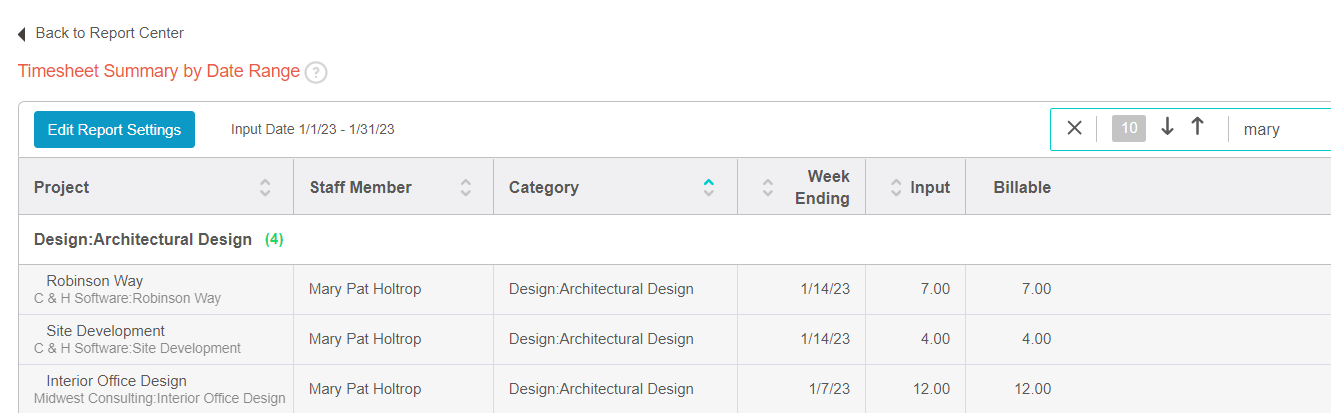Click Edit Report Settings button
Screen dimensions: 1331x413
(x=114, y=129)
